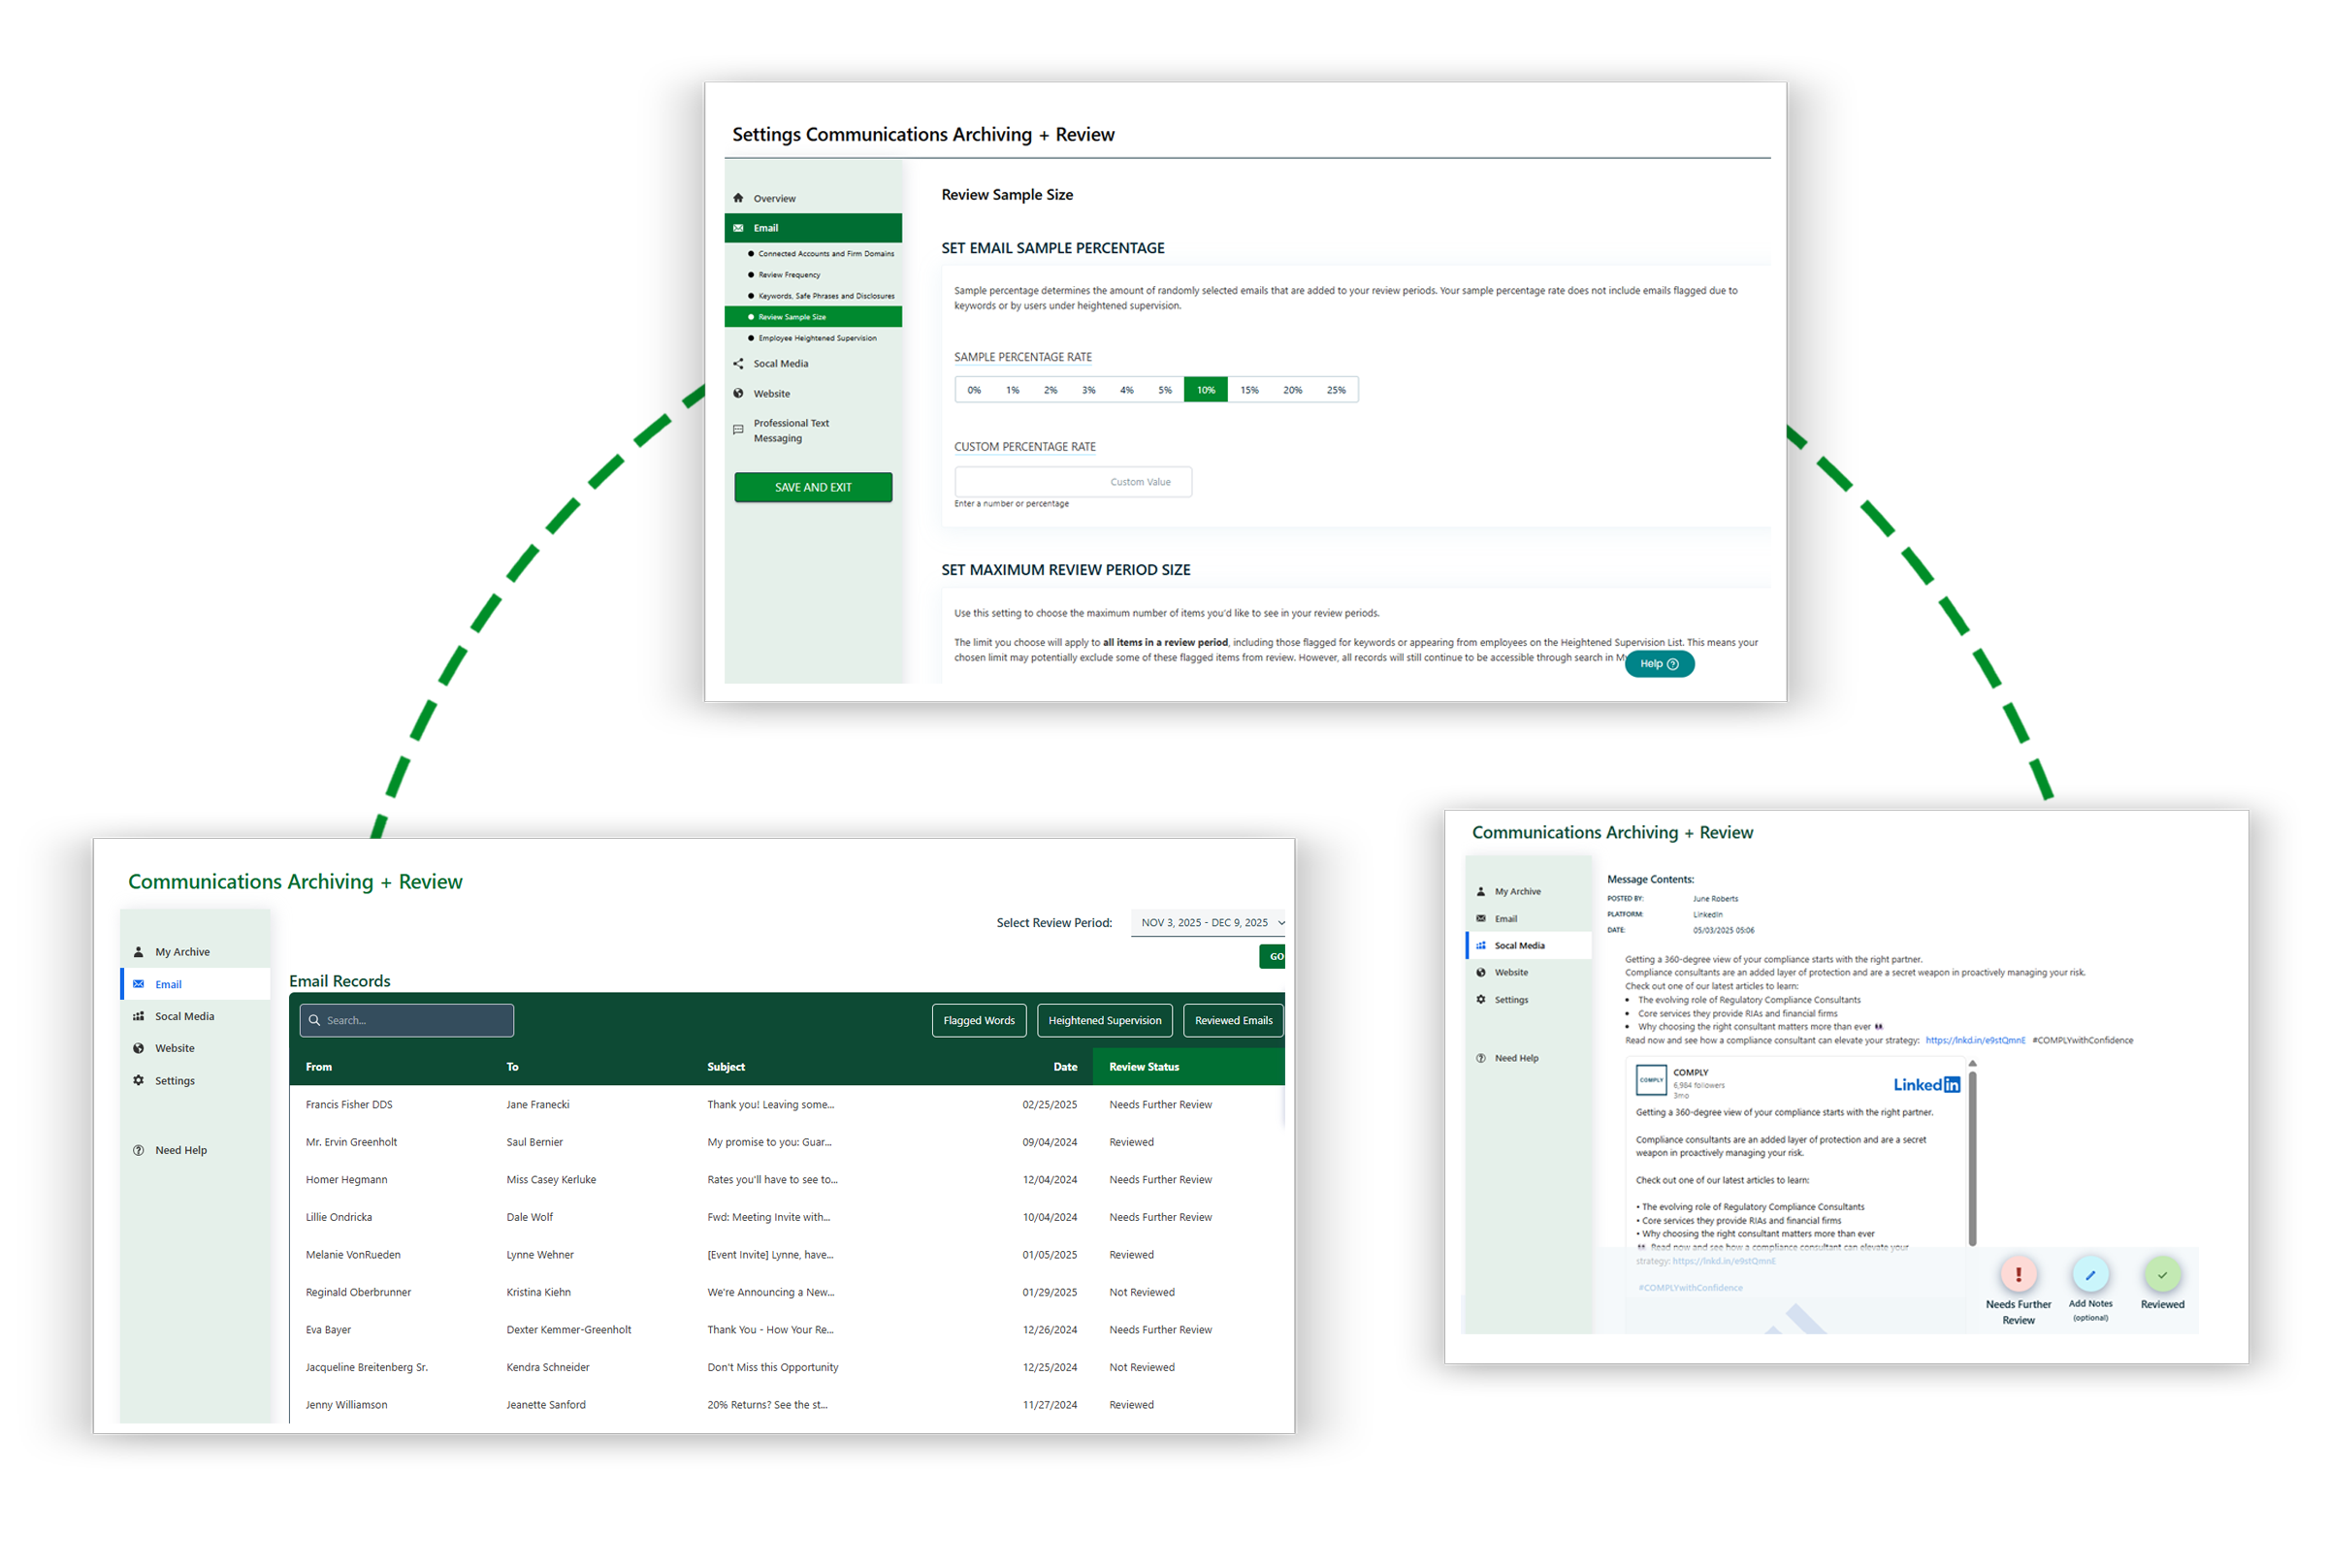Type in the Custom Value percentage field
The height and width of the screenshot is (1568, 2328).
pyautogui.click(x=1072, y=481)
